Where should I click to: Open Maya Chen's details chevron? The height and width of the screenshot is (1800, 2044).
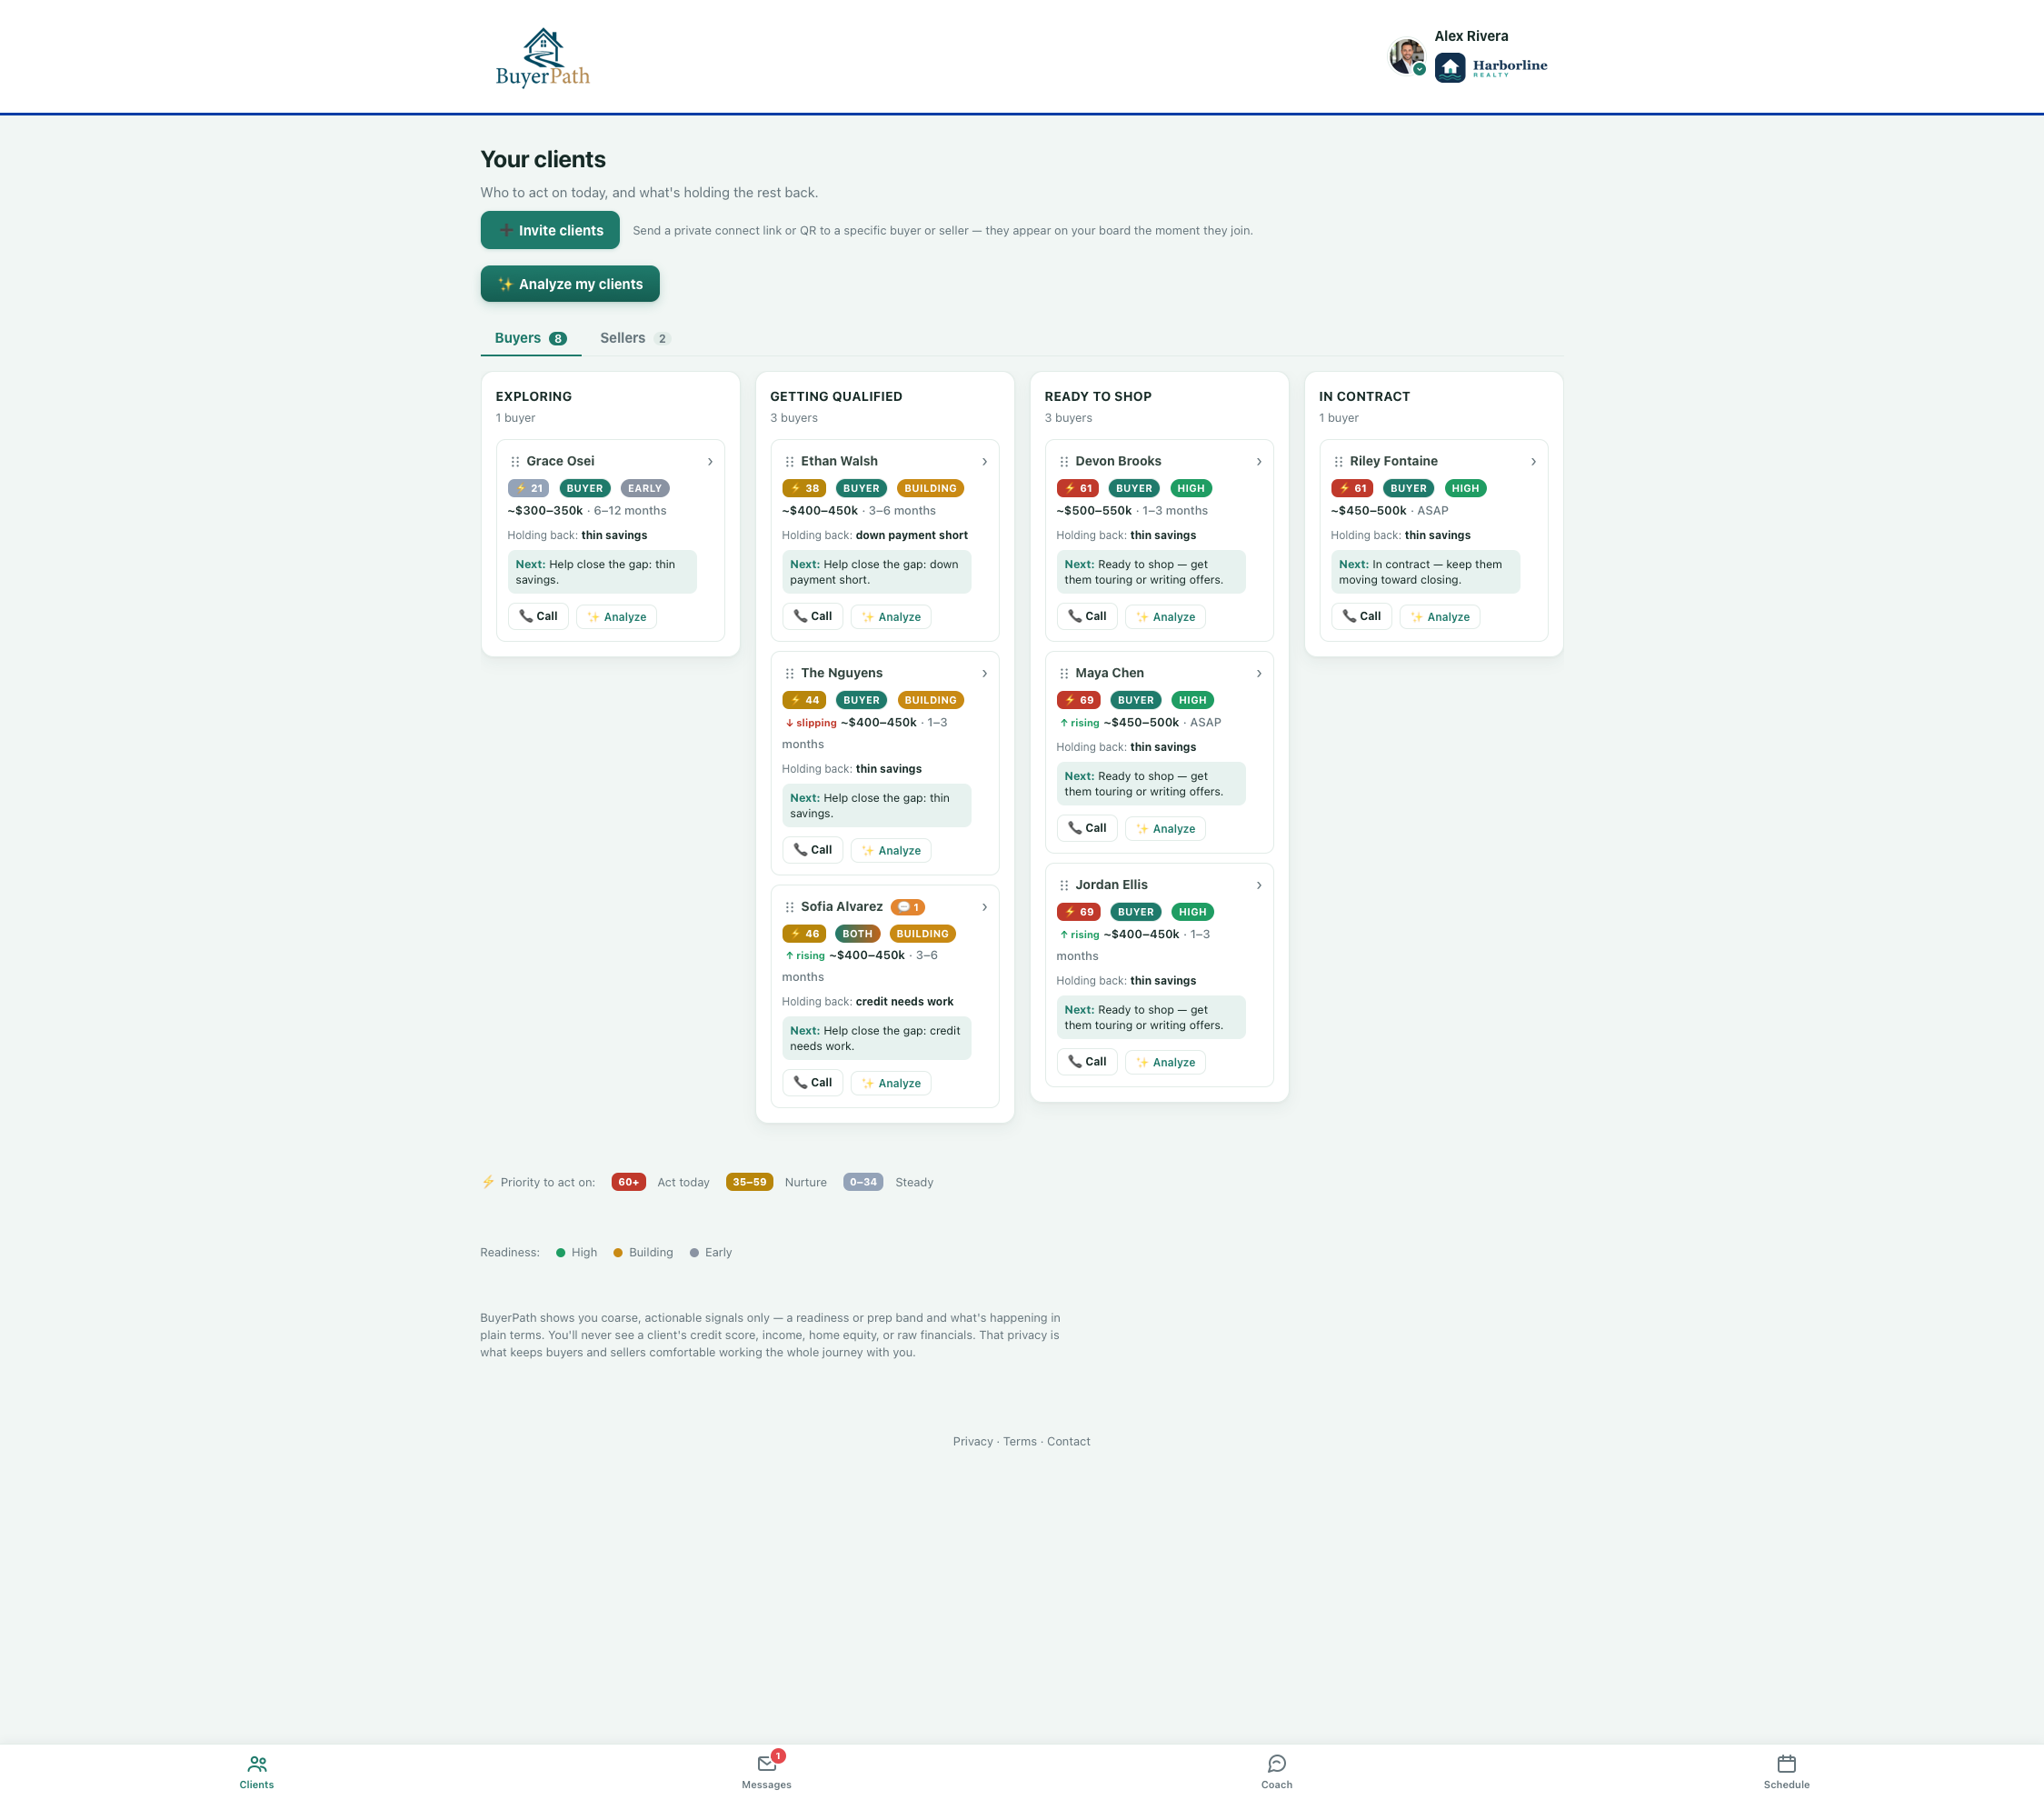click(x=1259, y=674)
